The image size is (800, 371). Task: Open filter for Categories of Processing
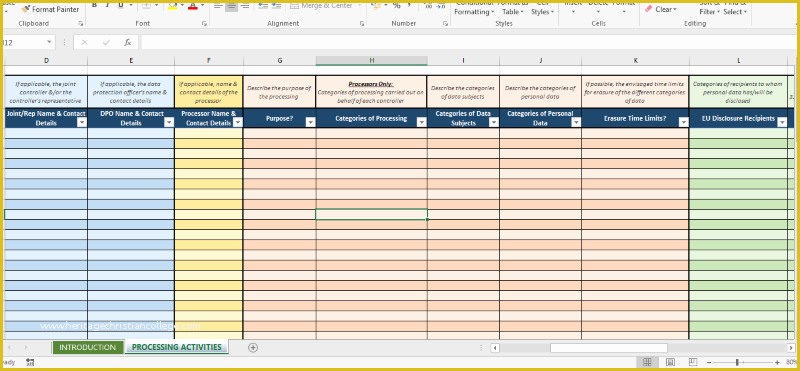click(421, 122)
